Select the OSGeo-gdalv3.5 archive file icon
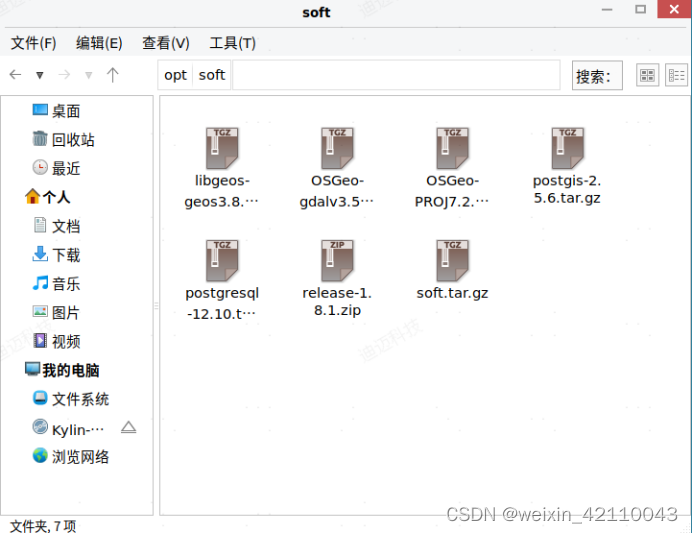This screenshot has width=693, height=533. (x=337, y=148)
